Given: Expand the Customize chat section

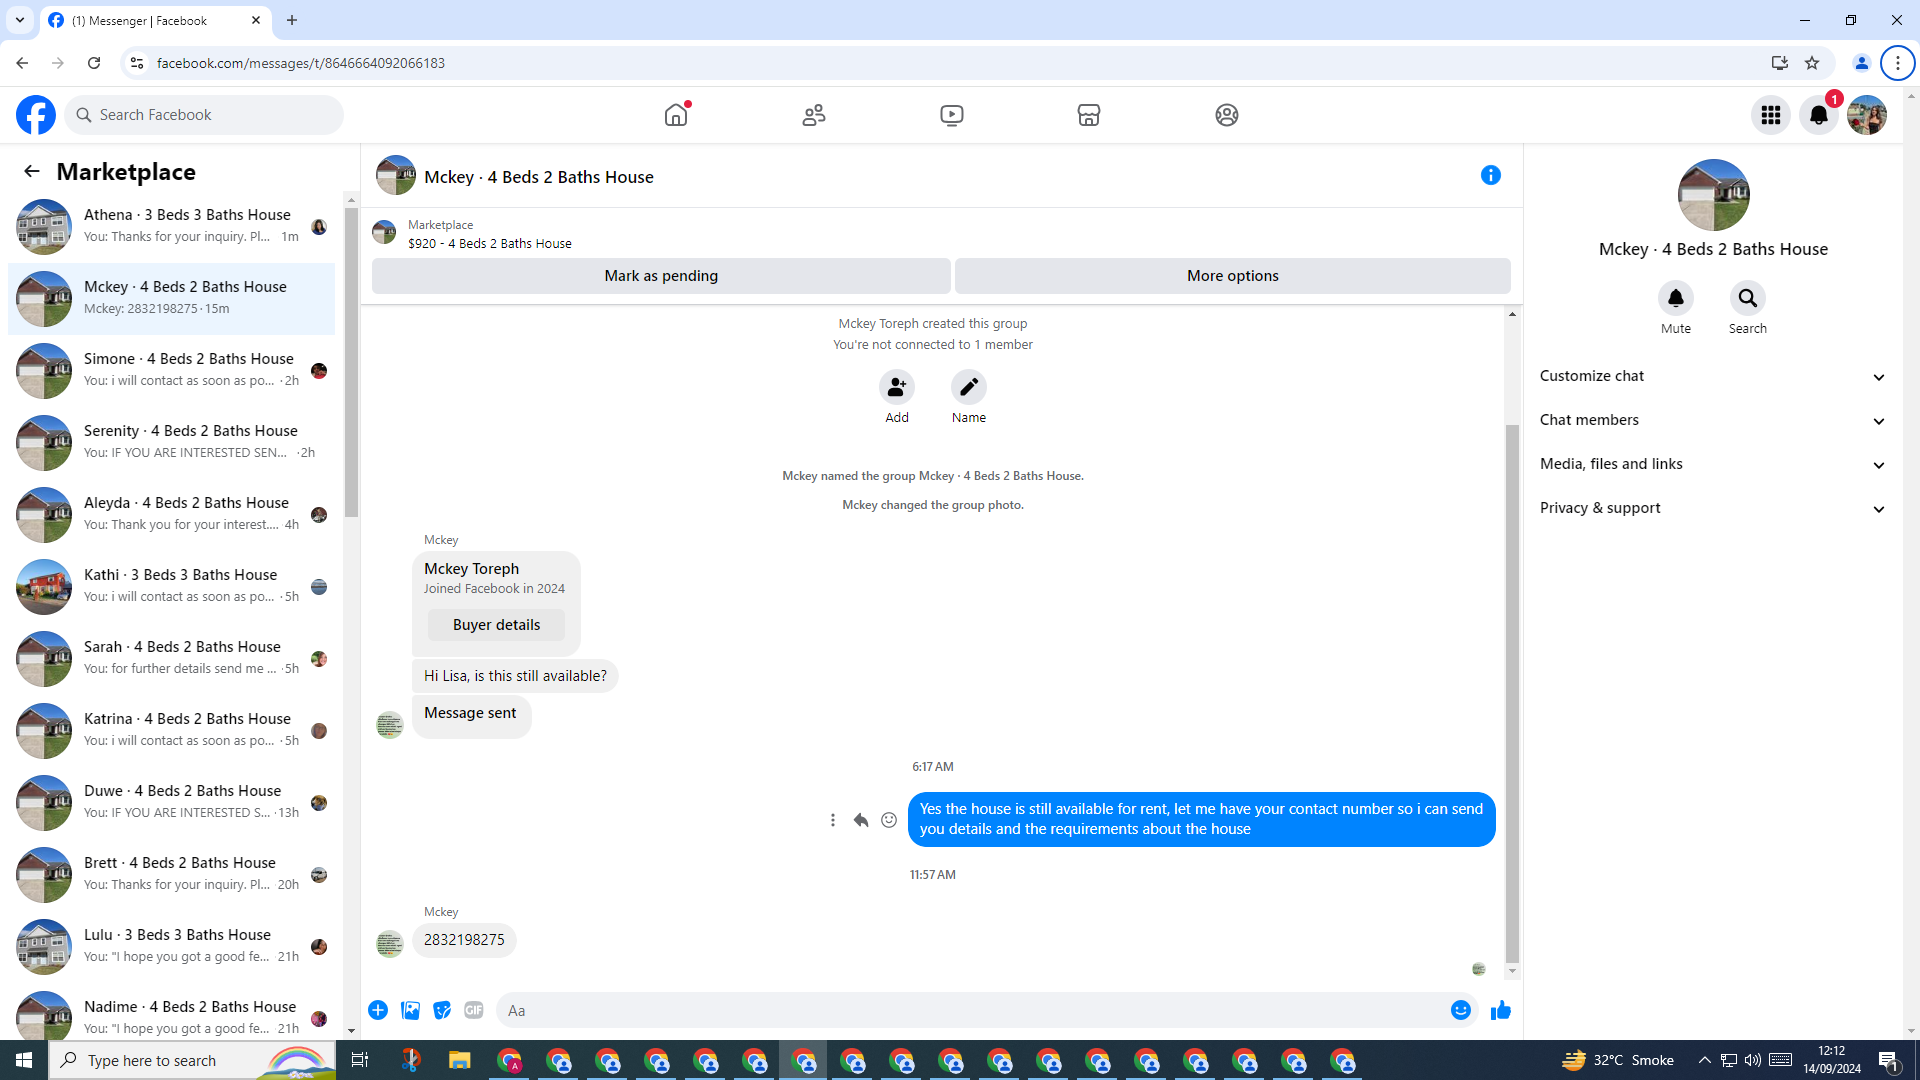Looking at the screenshot, I should point(1712,376).
